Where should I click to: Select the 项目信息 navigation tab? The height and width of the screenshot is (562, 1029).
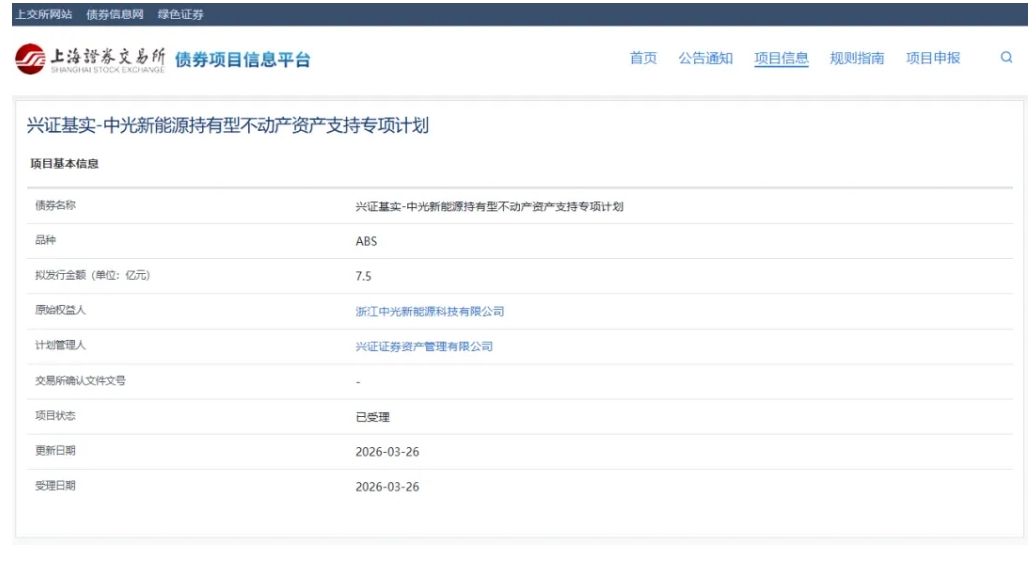tap(781, 58)
